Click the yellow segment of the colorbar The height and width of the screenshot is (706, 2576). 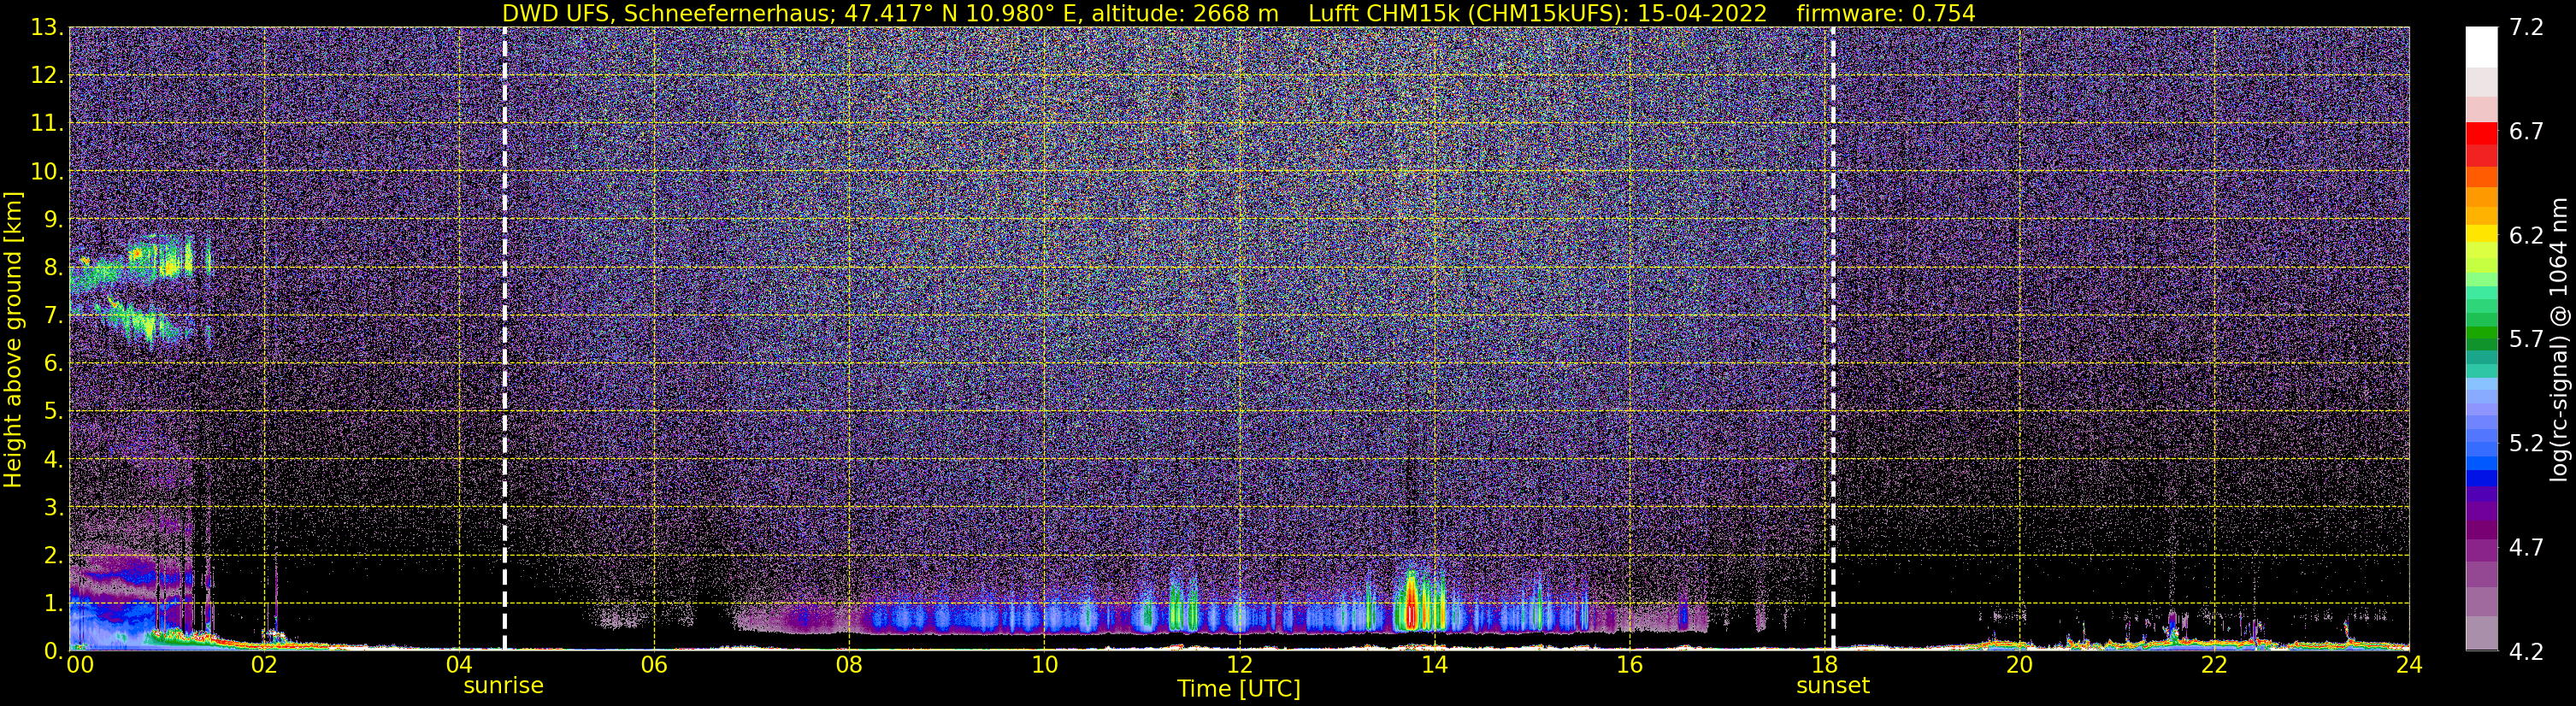tap(2481, 236)
